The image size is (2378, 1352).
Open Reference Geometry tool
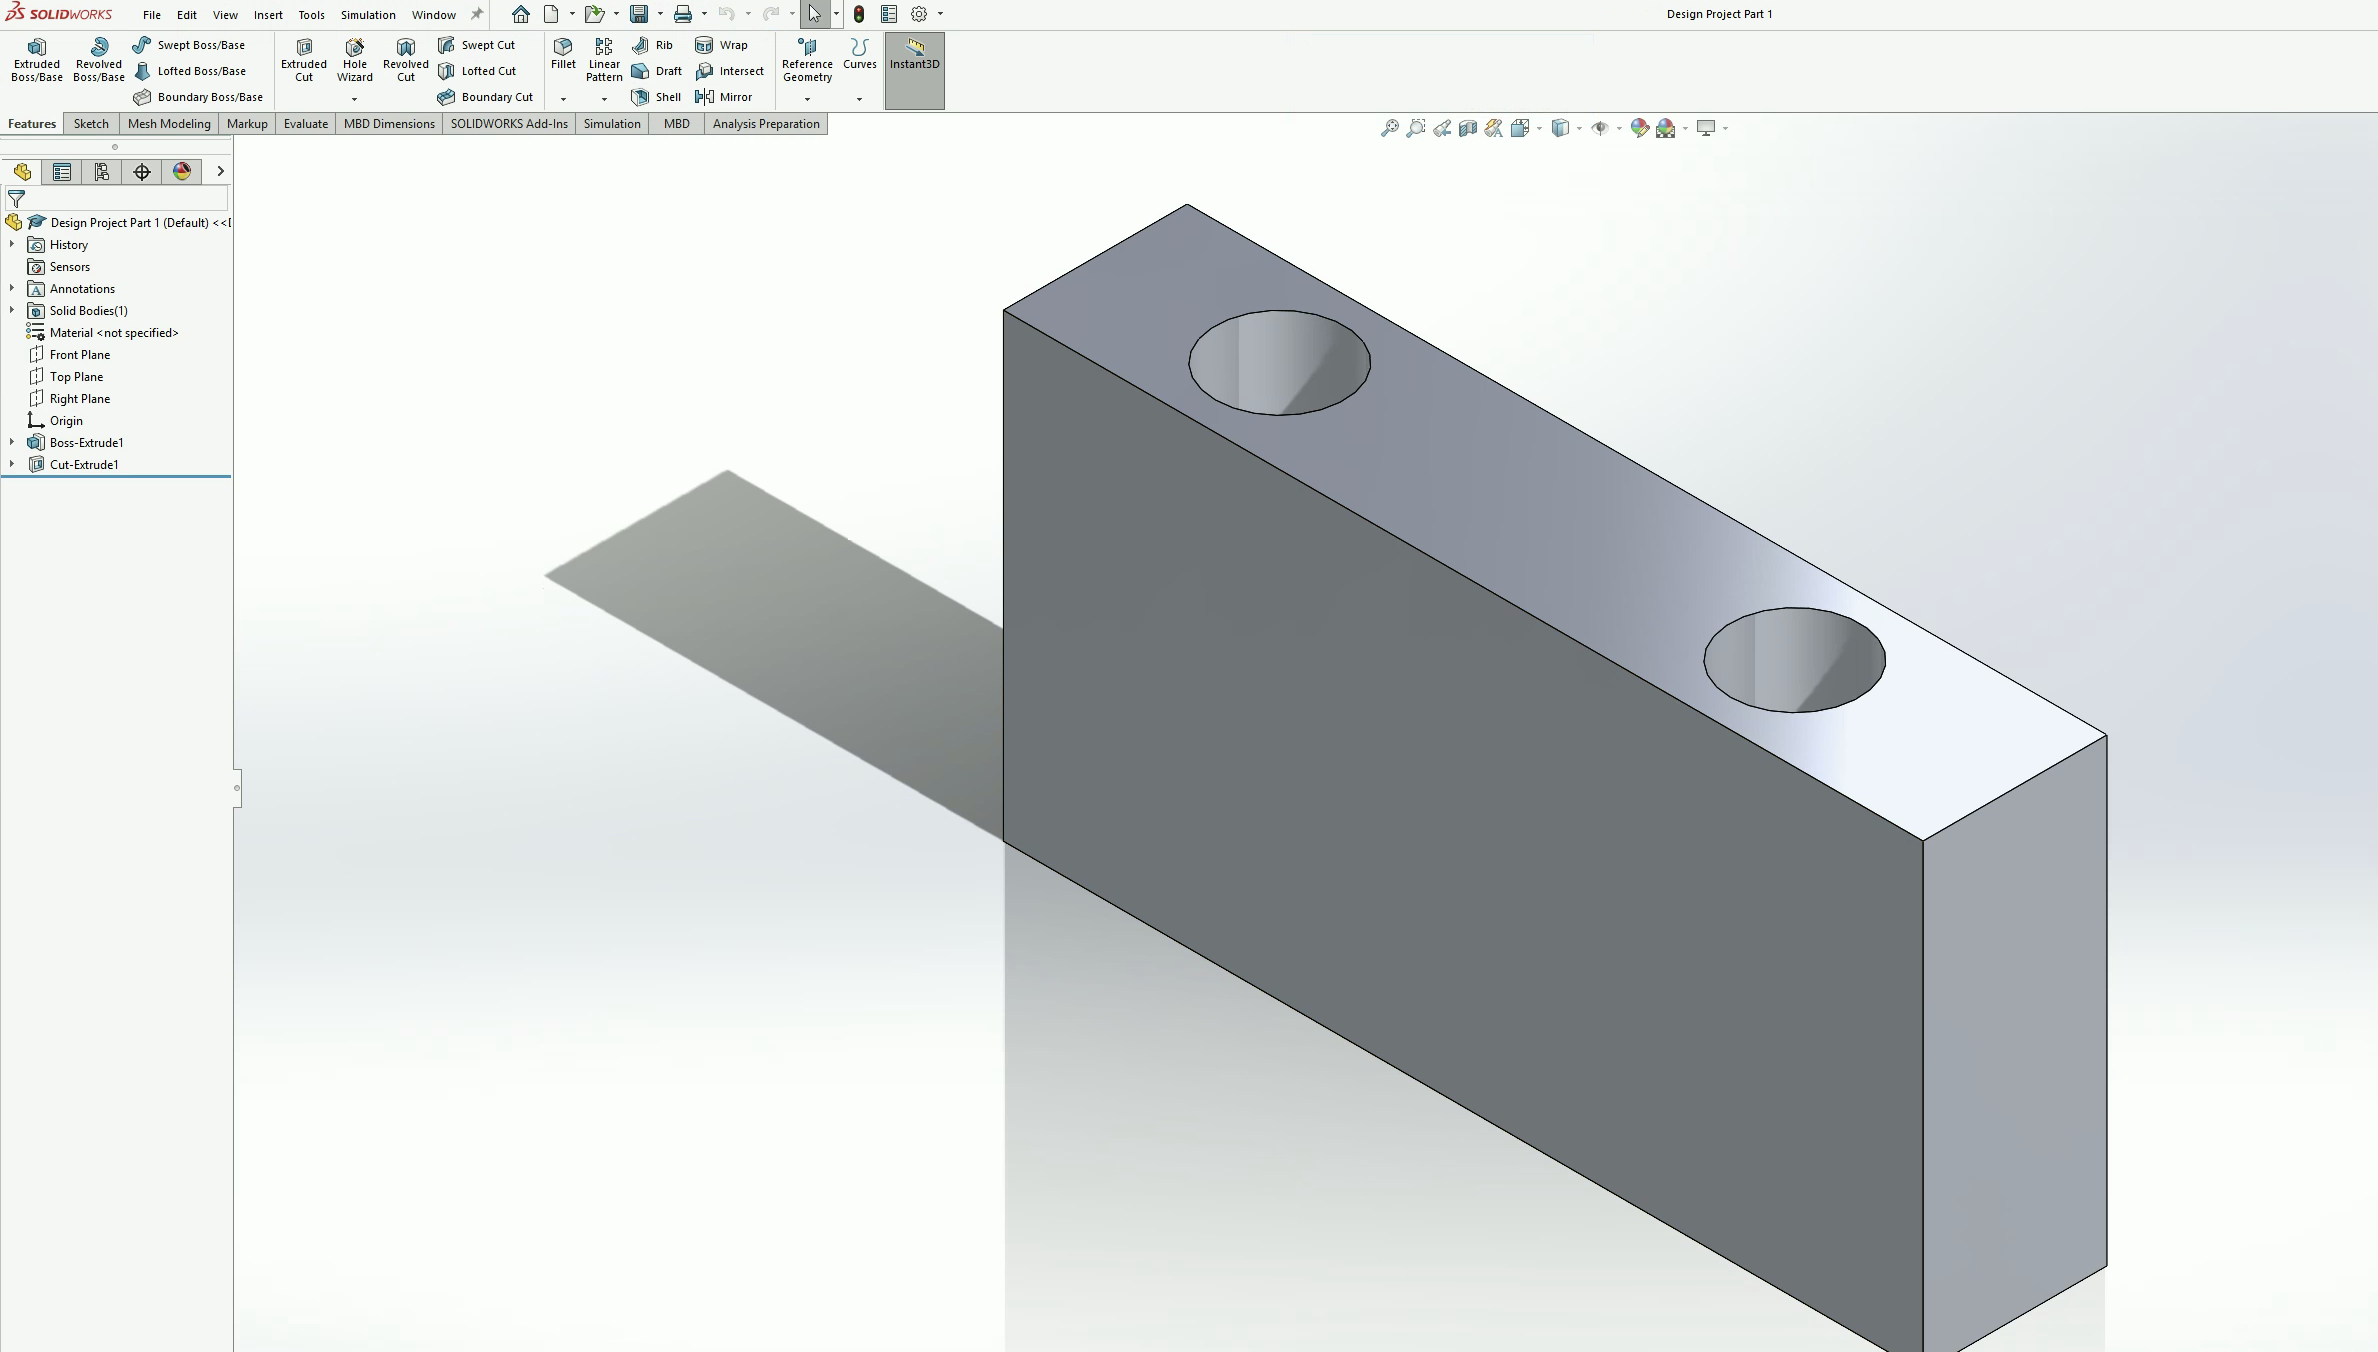pyautogui.click(x=807, y=60)
